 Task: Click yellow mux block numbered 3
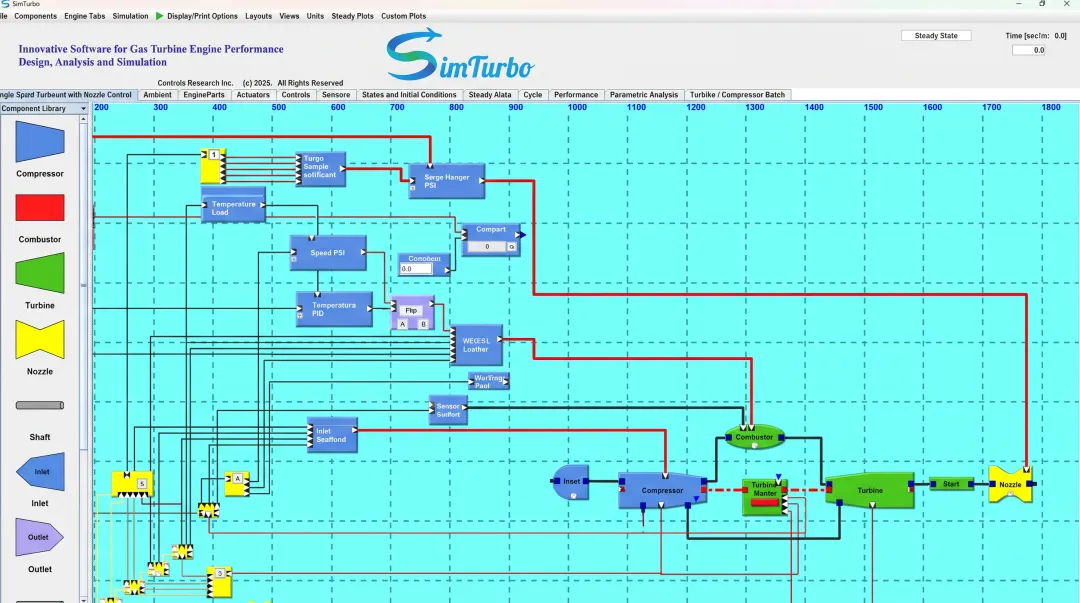(x=219, y=582)
